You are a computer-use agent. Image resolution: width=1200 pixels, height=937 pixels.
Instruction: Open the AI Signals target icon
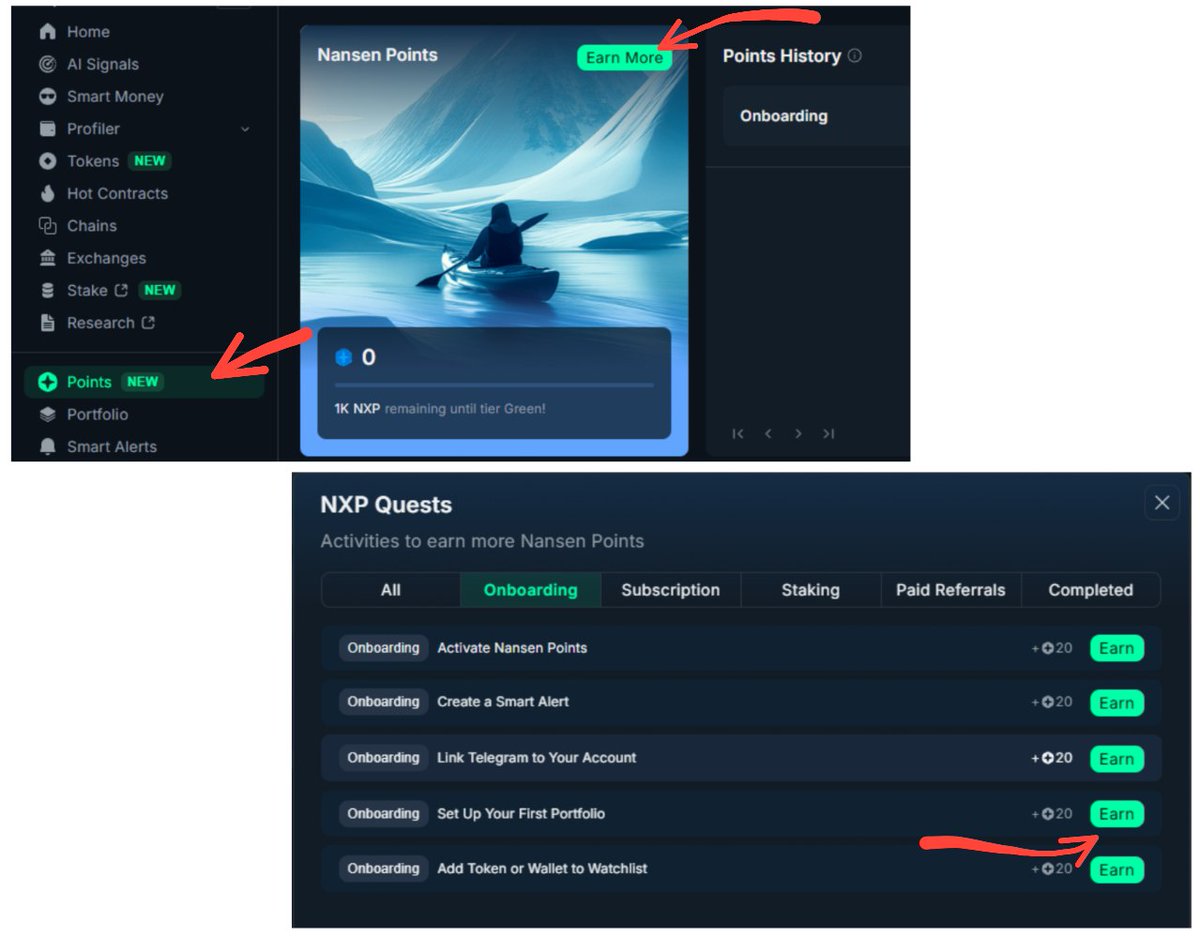(47, 64)
